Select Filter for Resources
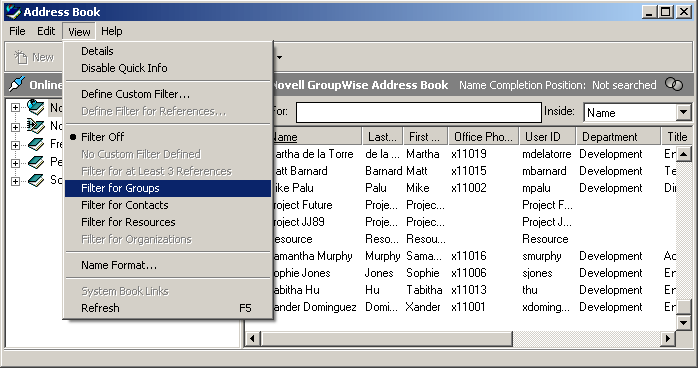698x368 pixels. tap(168, 222)
